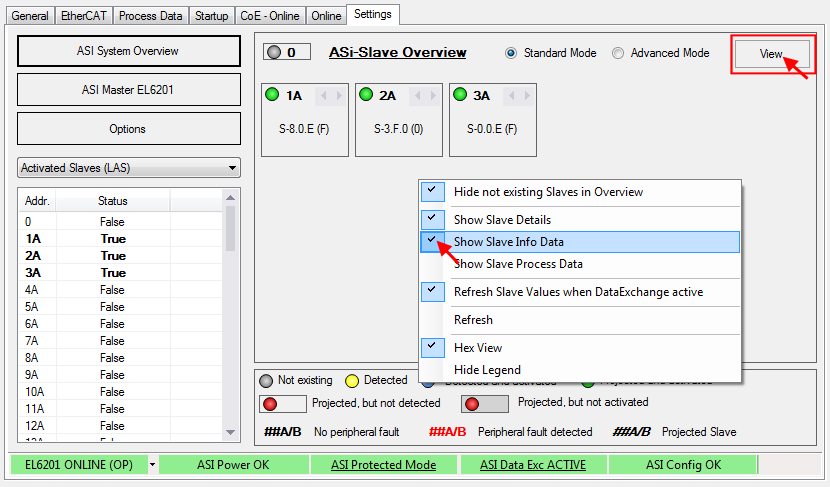
Task: Choose 'Show Slave Process Data' menu entry
Action: [580, 264]
